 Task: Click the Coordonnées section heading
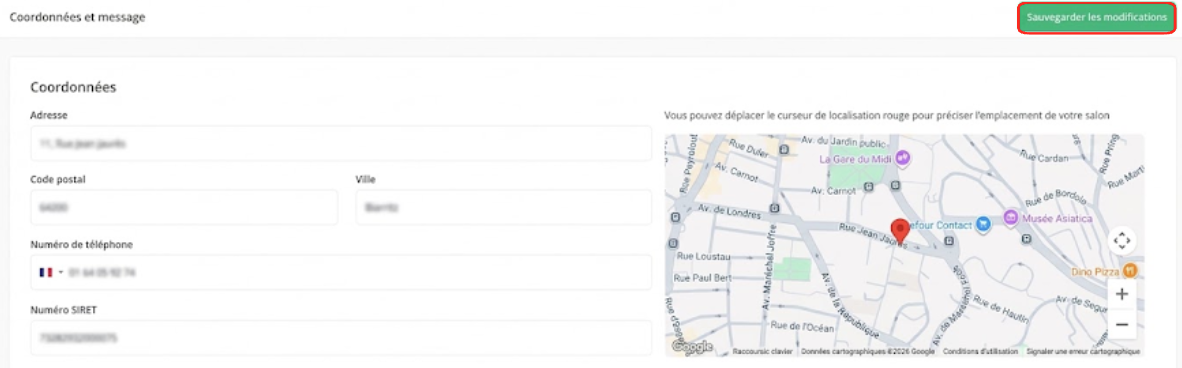[x=73, y=87]
